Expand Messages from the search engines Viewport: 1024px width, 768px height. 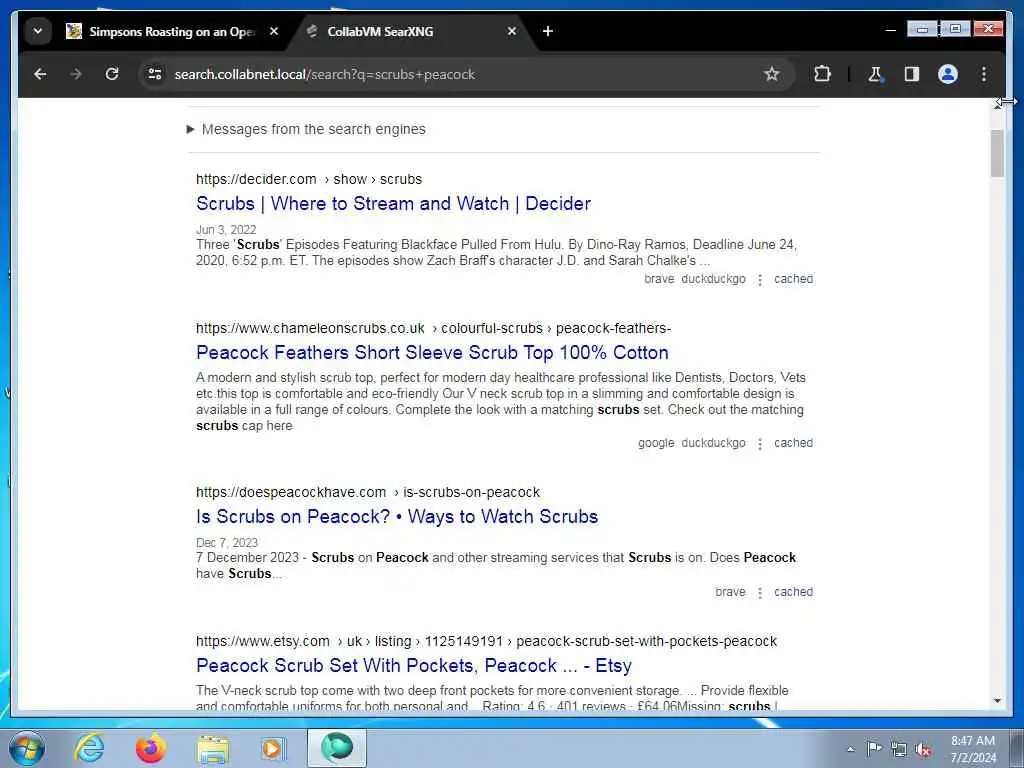coord(306,129)
